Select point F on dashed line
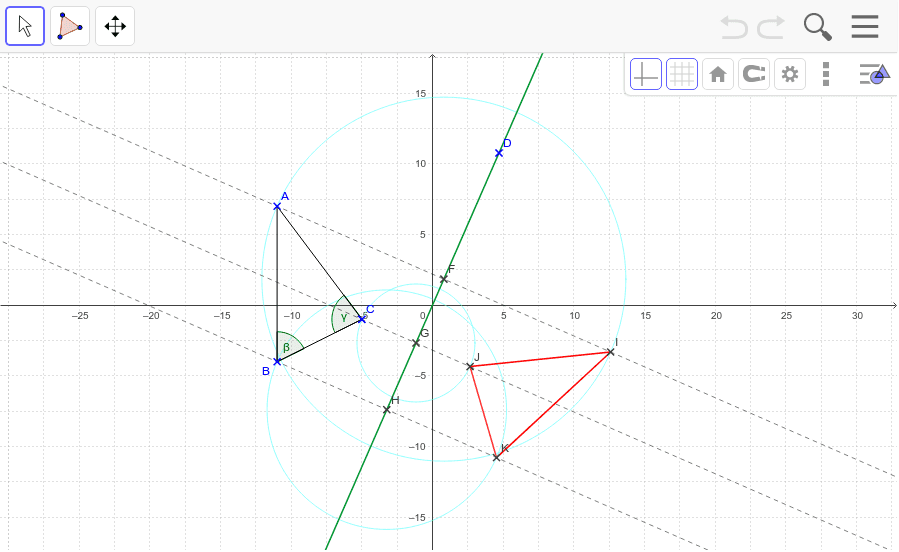This screenshot has width=899, height=552. pyautogui.click(x=444, y=279)
